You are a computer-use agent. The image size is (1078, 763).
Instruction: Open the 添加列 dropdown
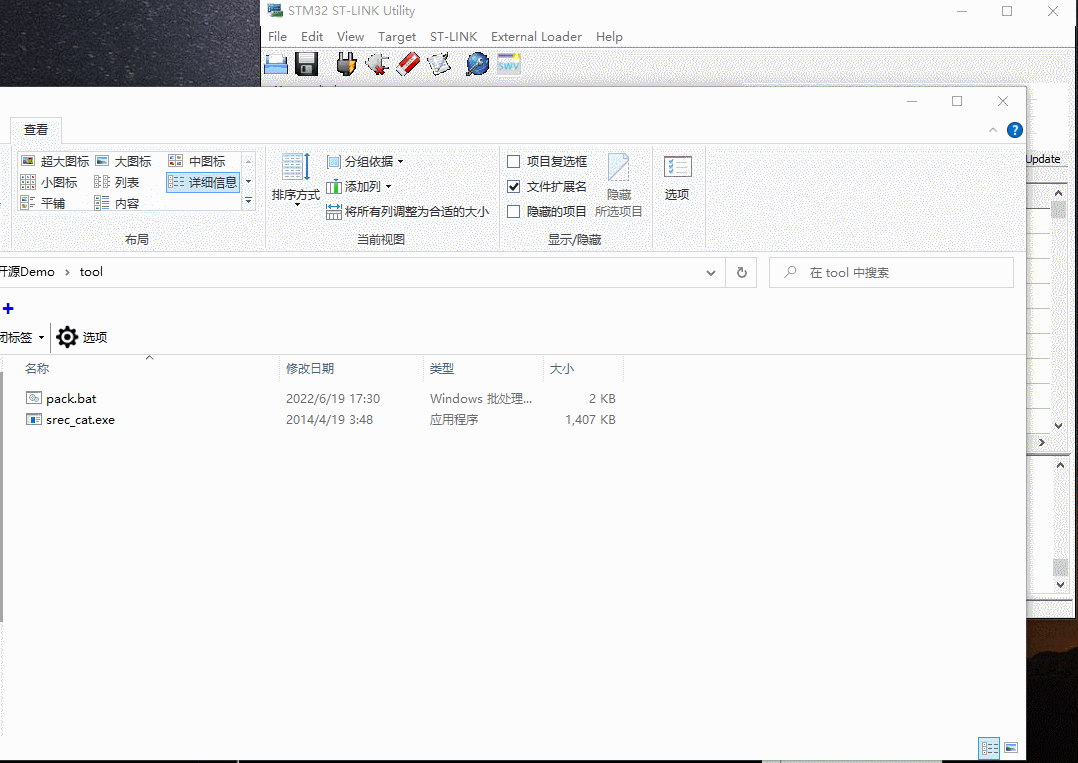pos(360,186)
